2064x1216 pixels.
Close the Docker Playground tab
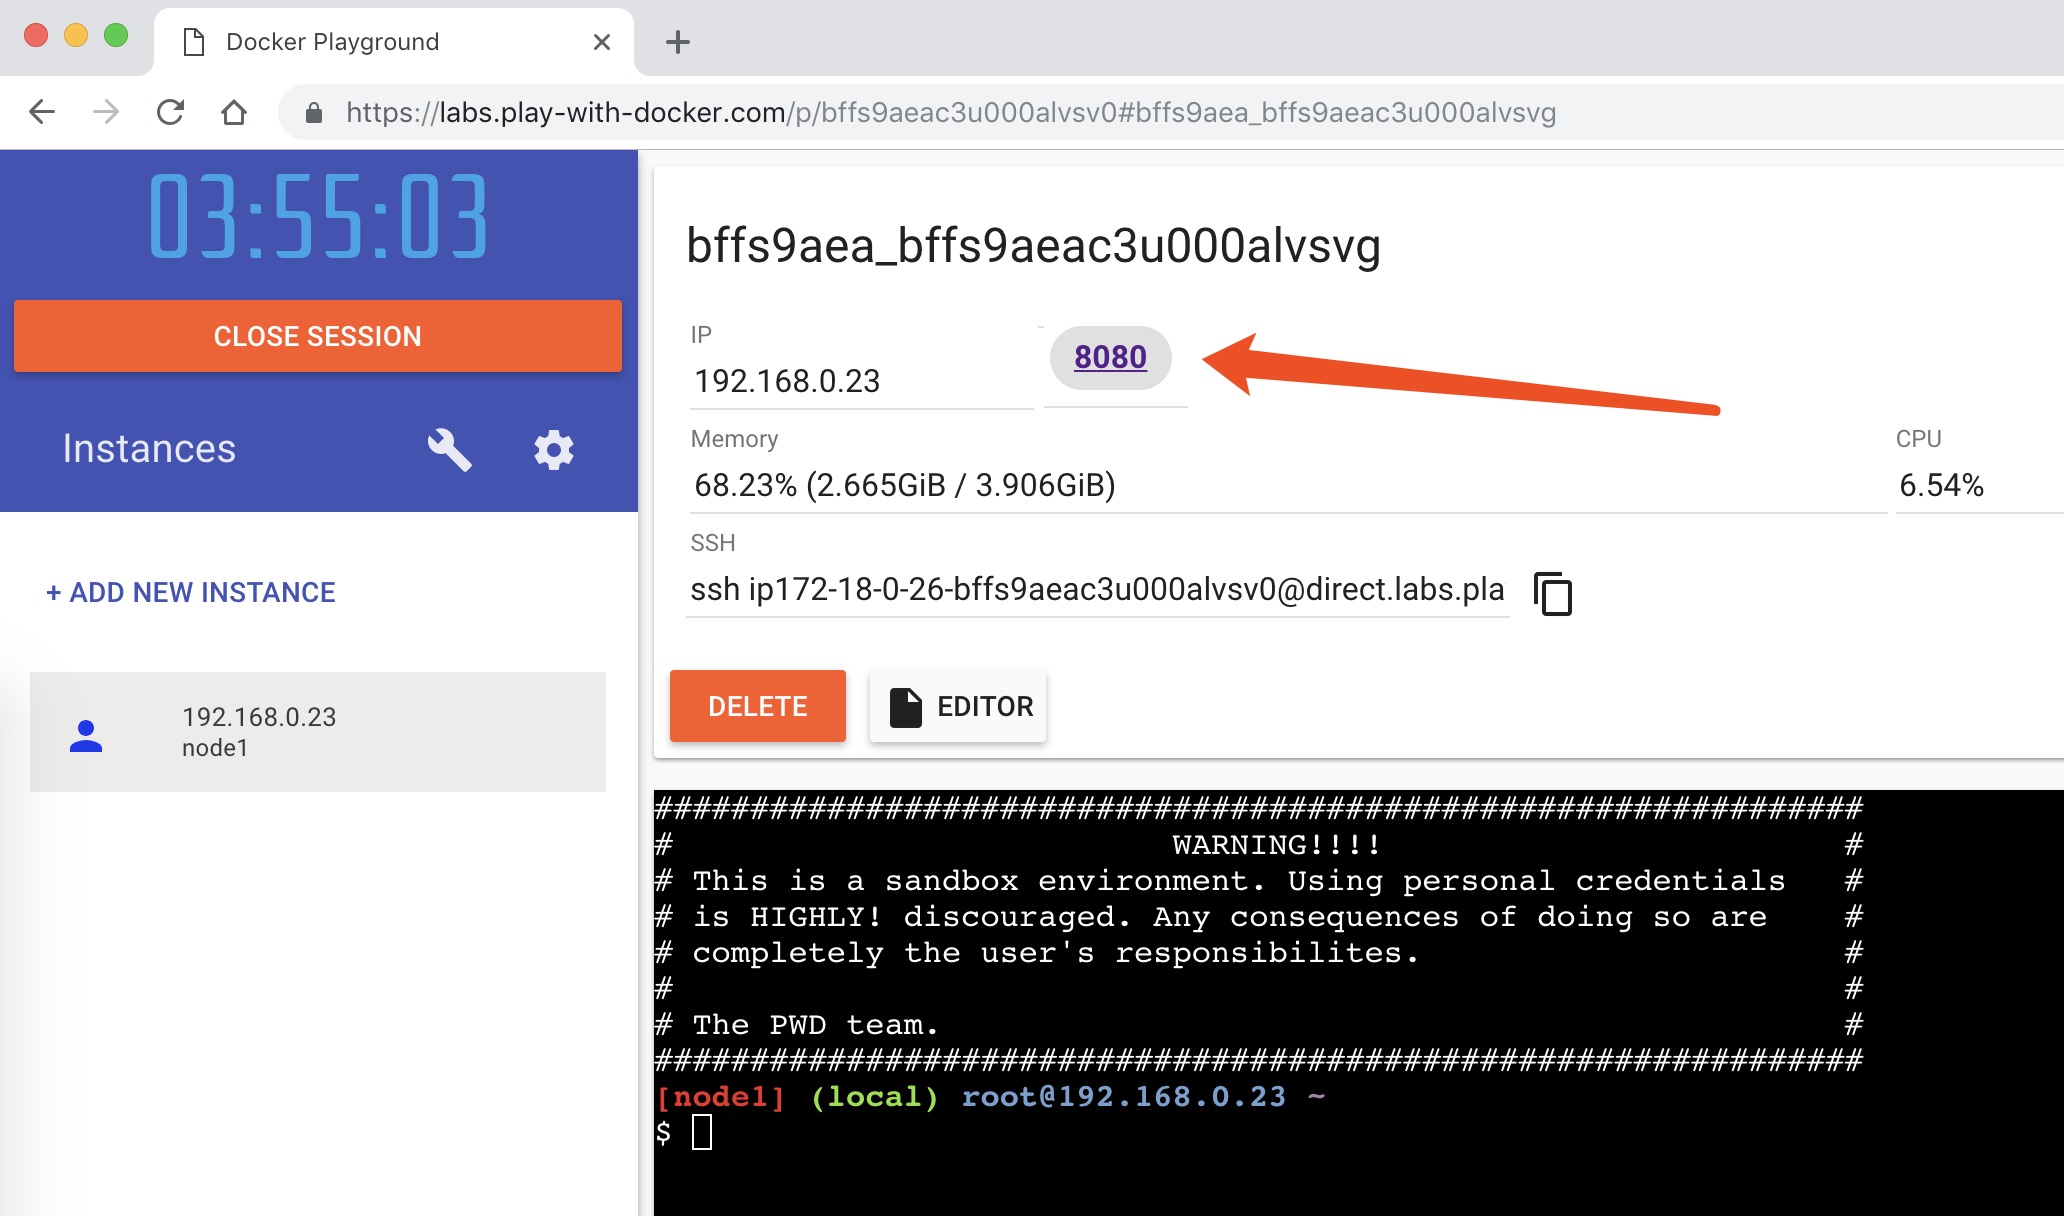601,42
